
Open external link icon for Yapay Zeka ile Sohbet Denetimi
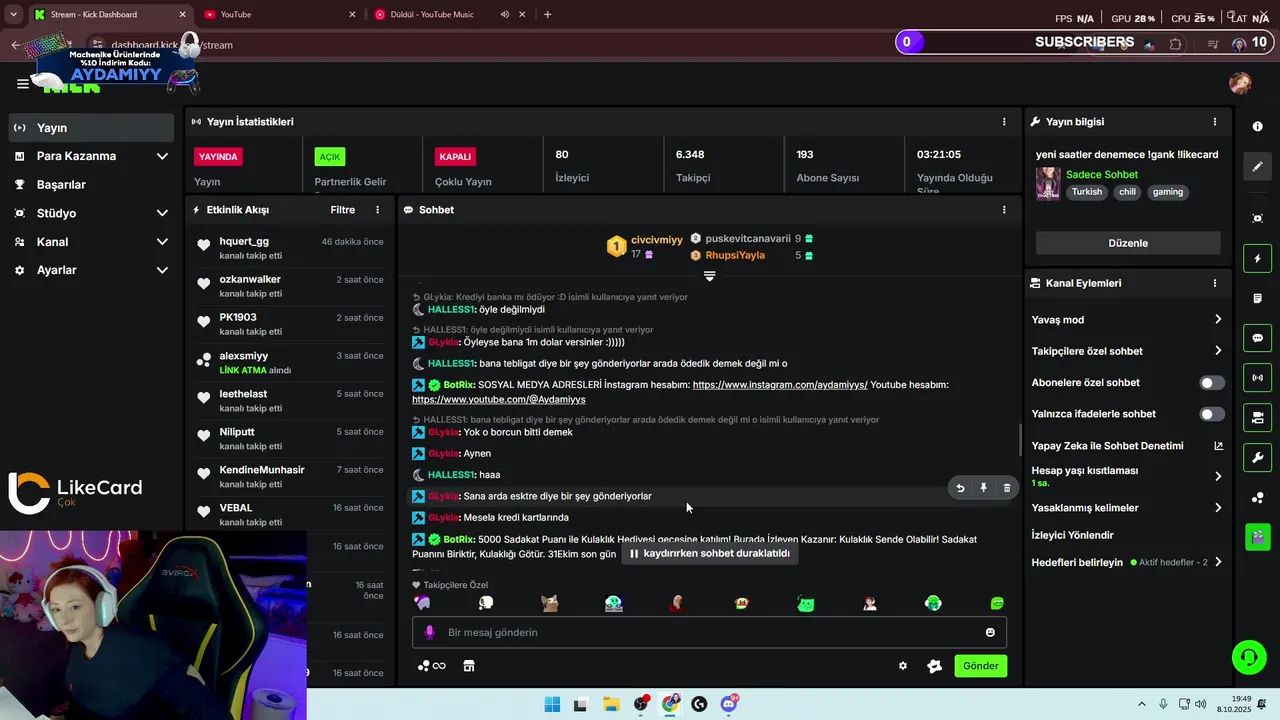coord(1218,446)
